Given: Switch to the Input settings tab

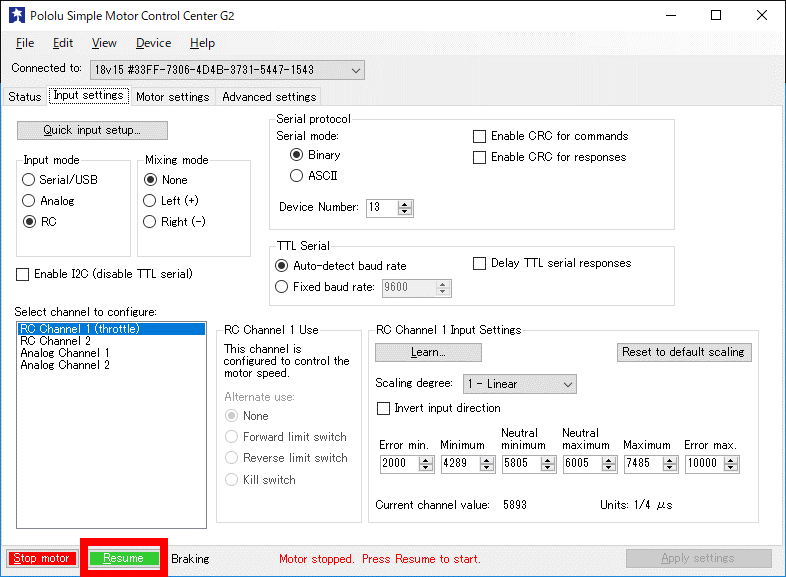Looking at the screenshot, I should (89, 95).
